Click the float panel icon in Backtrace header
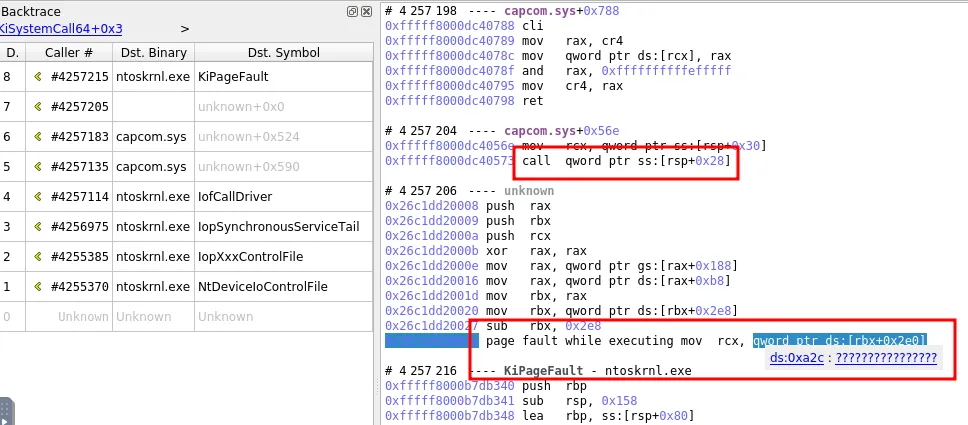Image resolution: width=968 pixels, height=425 pixels. point(353,11)
